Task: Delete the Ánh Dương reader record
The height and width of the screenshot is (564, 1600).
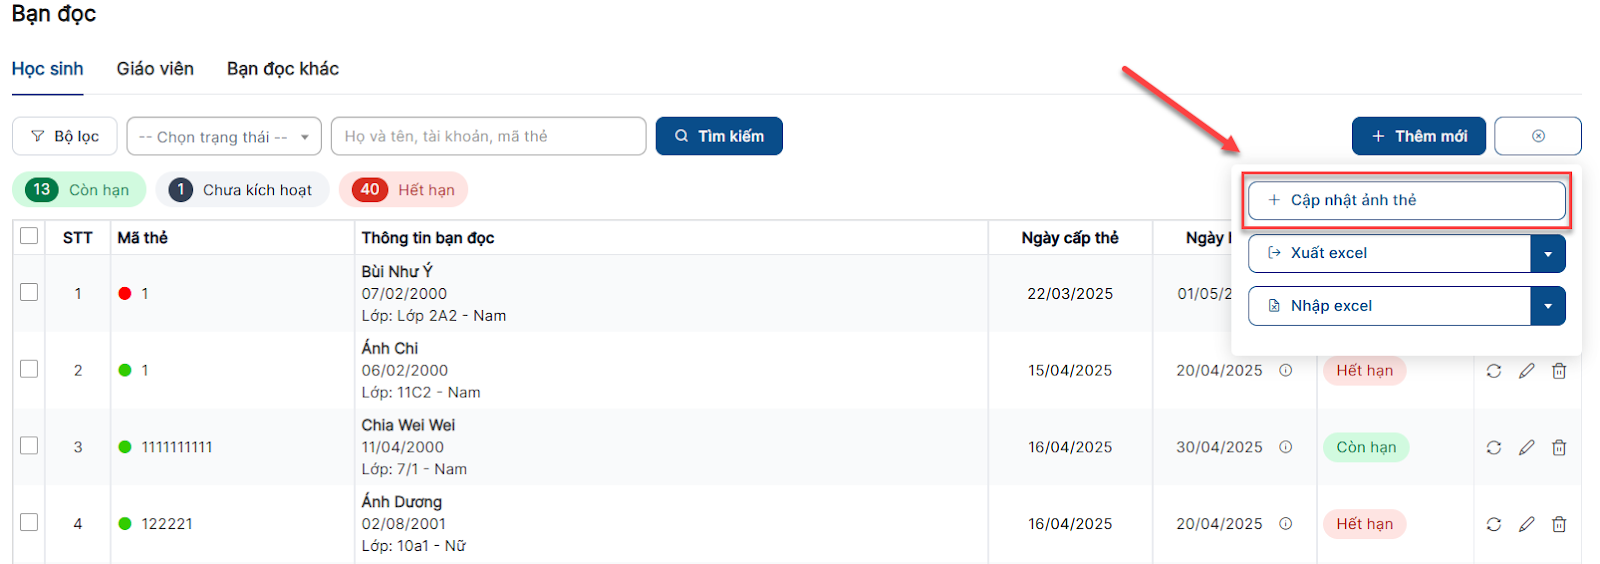Action: (x=1558, y=524)
